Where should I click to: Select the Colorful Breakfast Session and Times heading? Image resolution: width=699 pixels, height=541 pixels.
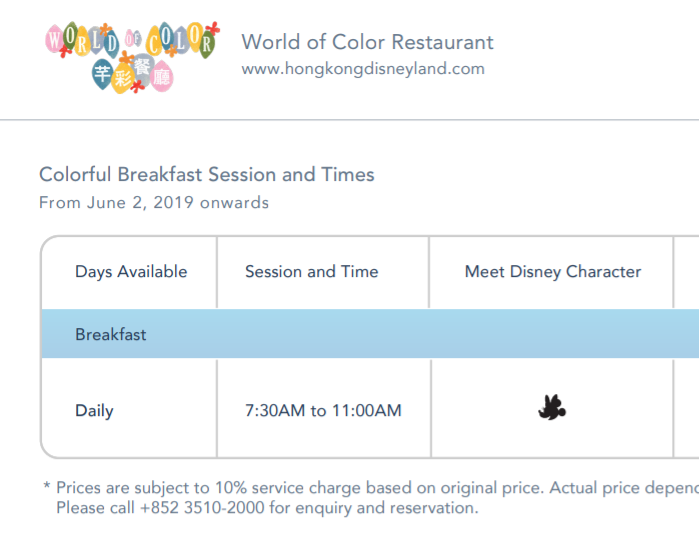[207, 174]
